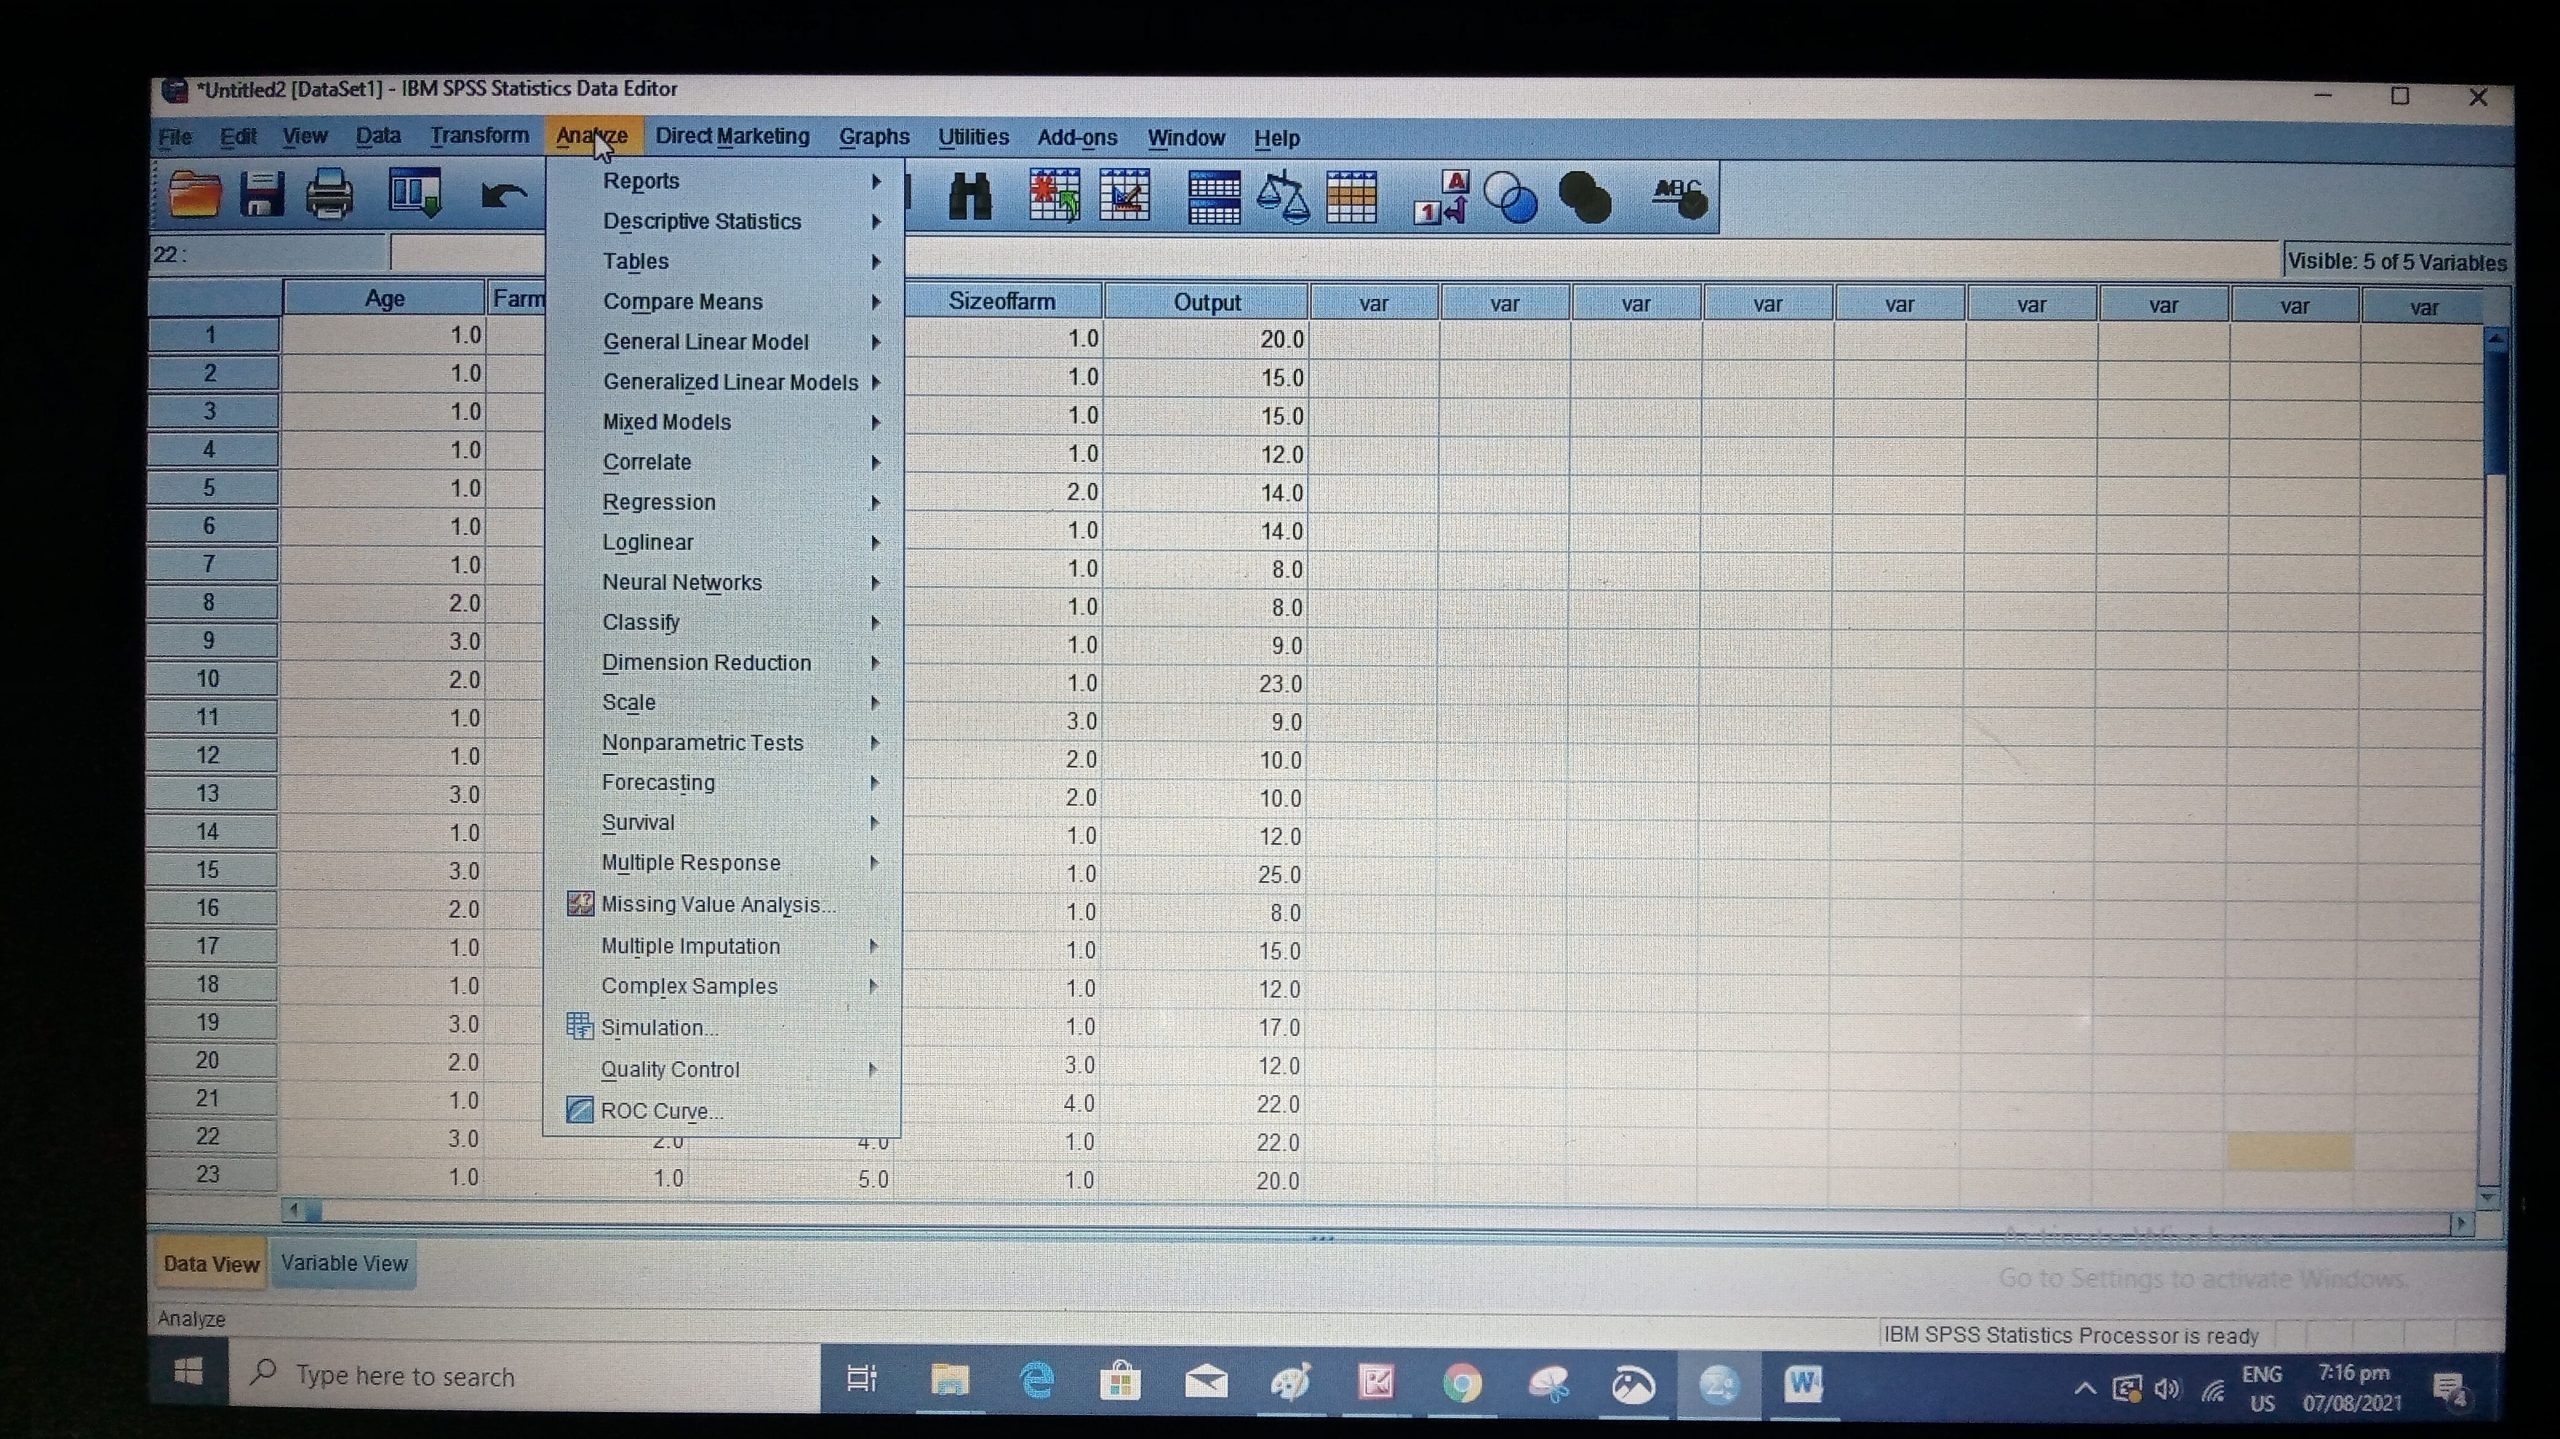Open the Transform menu
Image resolution: width=2560 pixels, height=1439 pixels.
pyautogui.click(x=479, y=135)
